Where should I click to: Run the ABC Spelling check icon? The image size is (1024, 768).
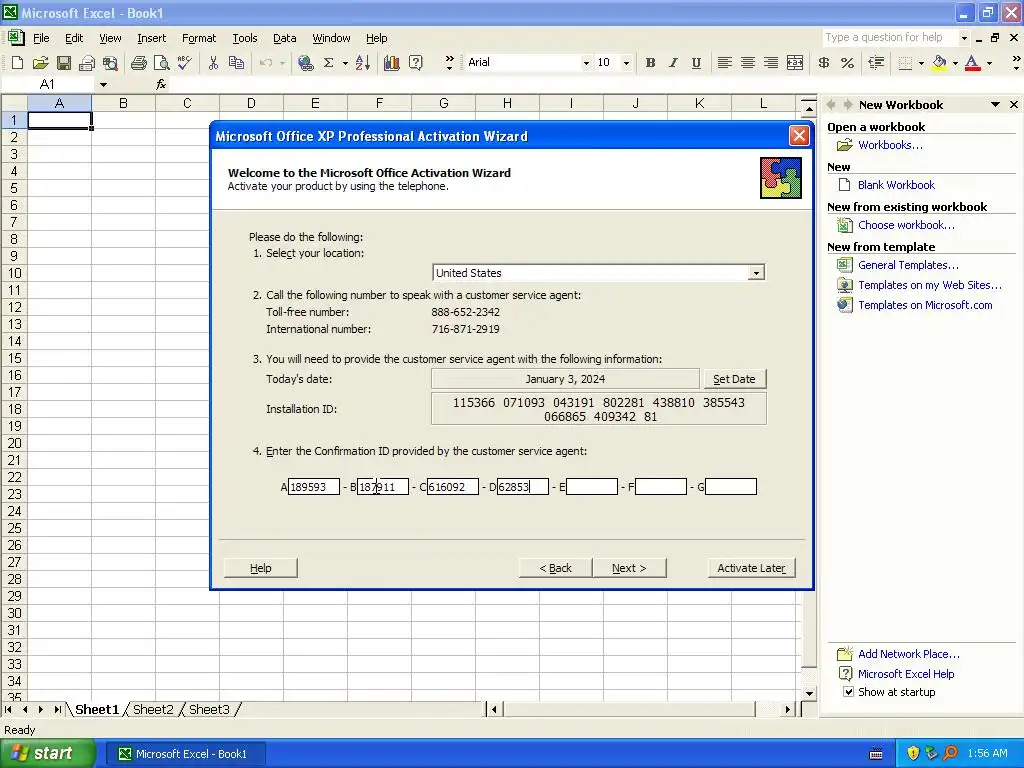click(x=185, y=63)
